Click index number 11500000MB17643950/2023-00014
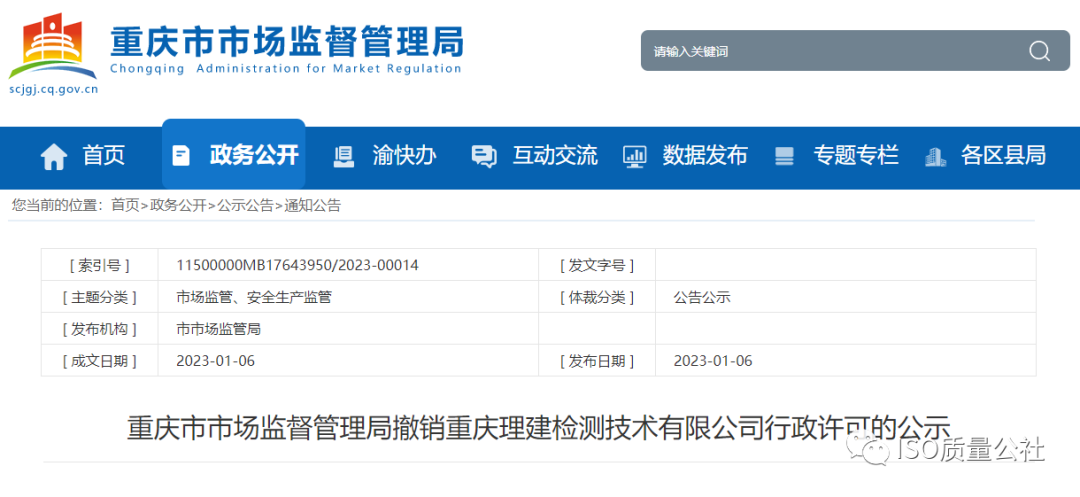 pyautogui.click(x=298, y=265)
